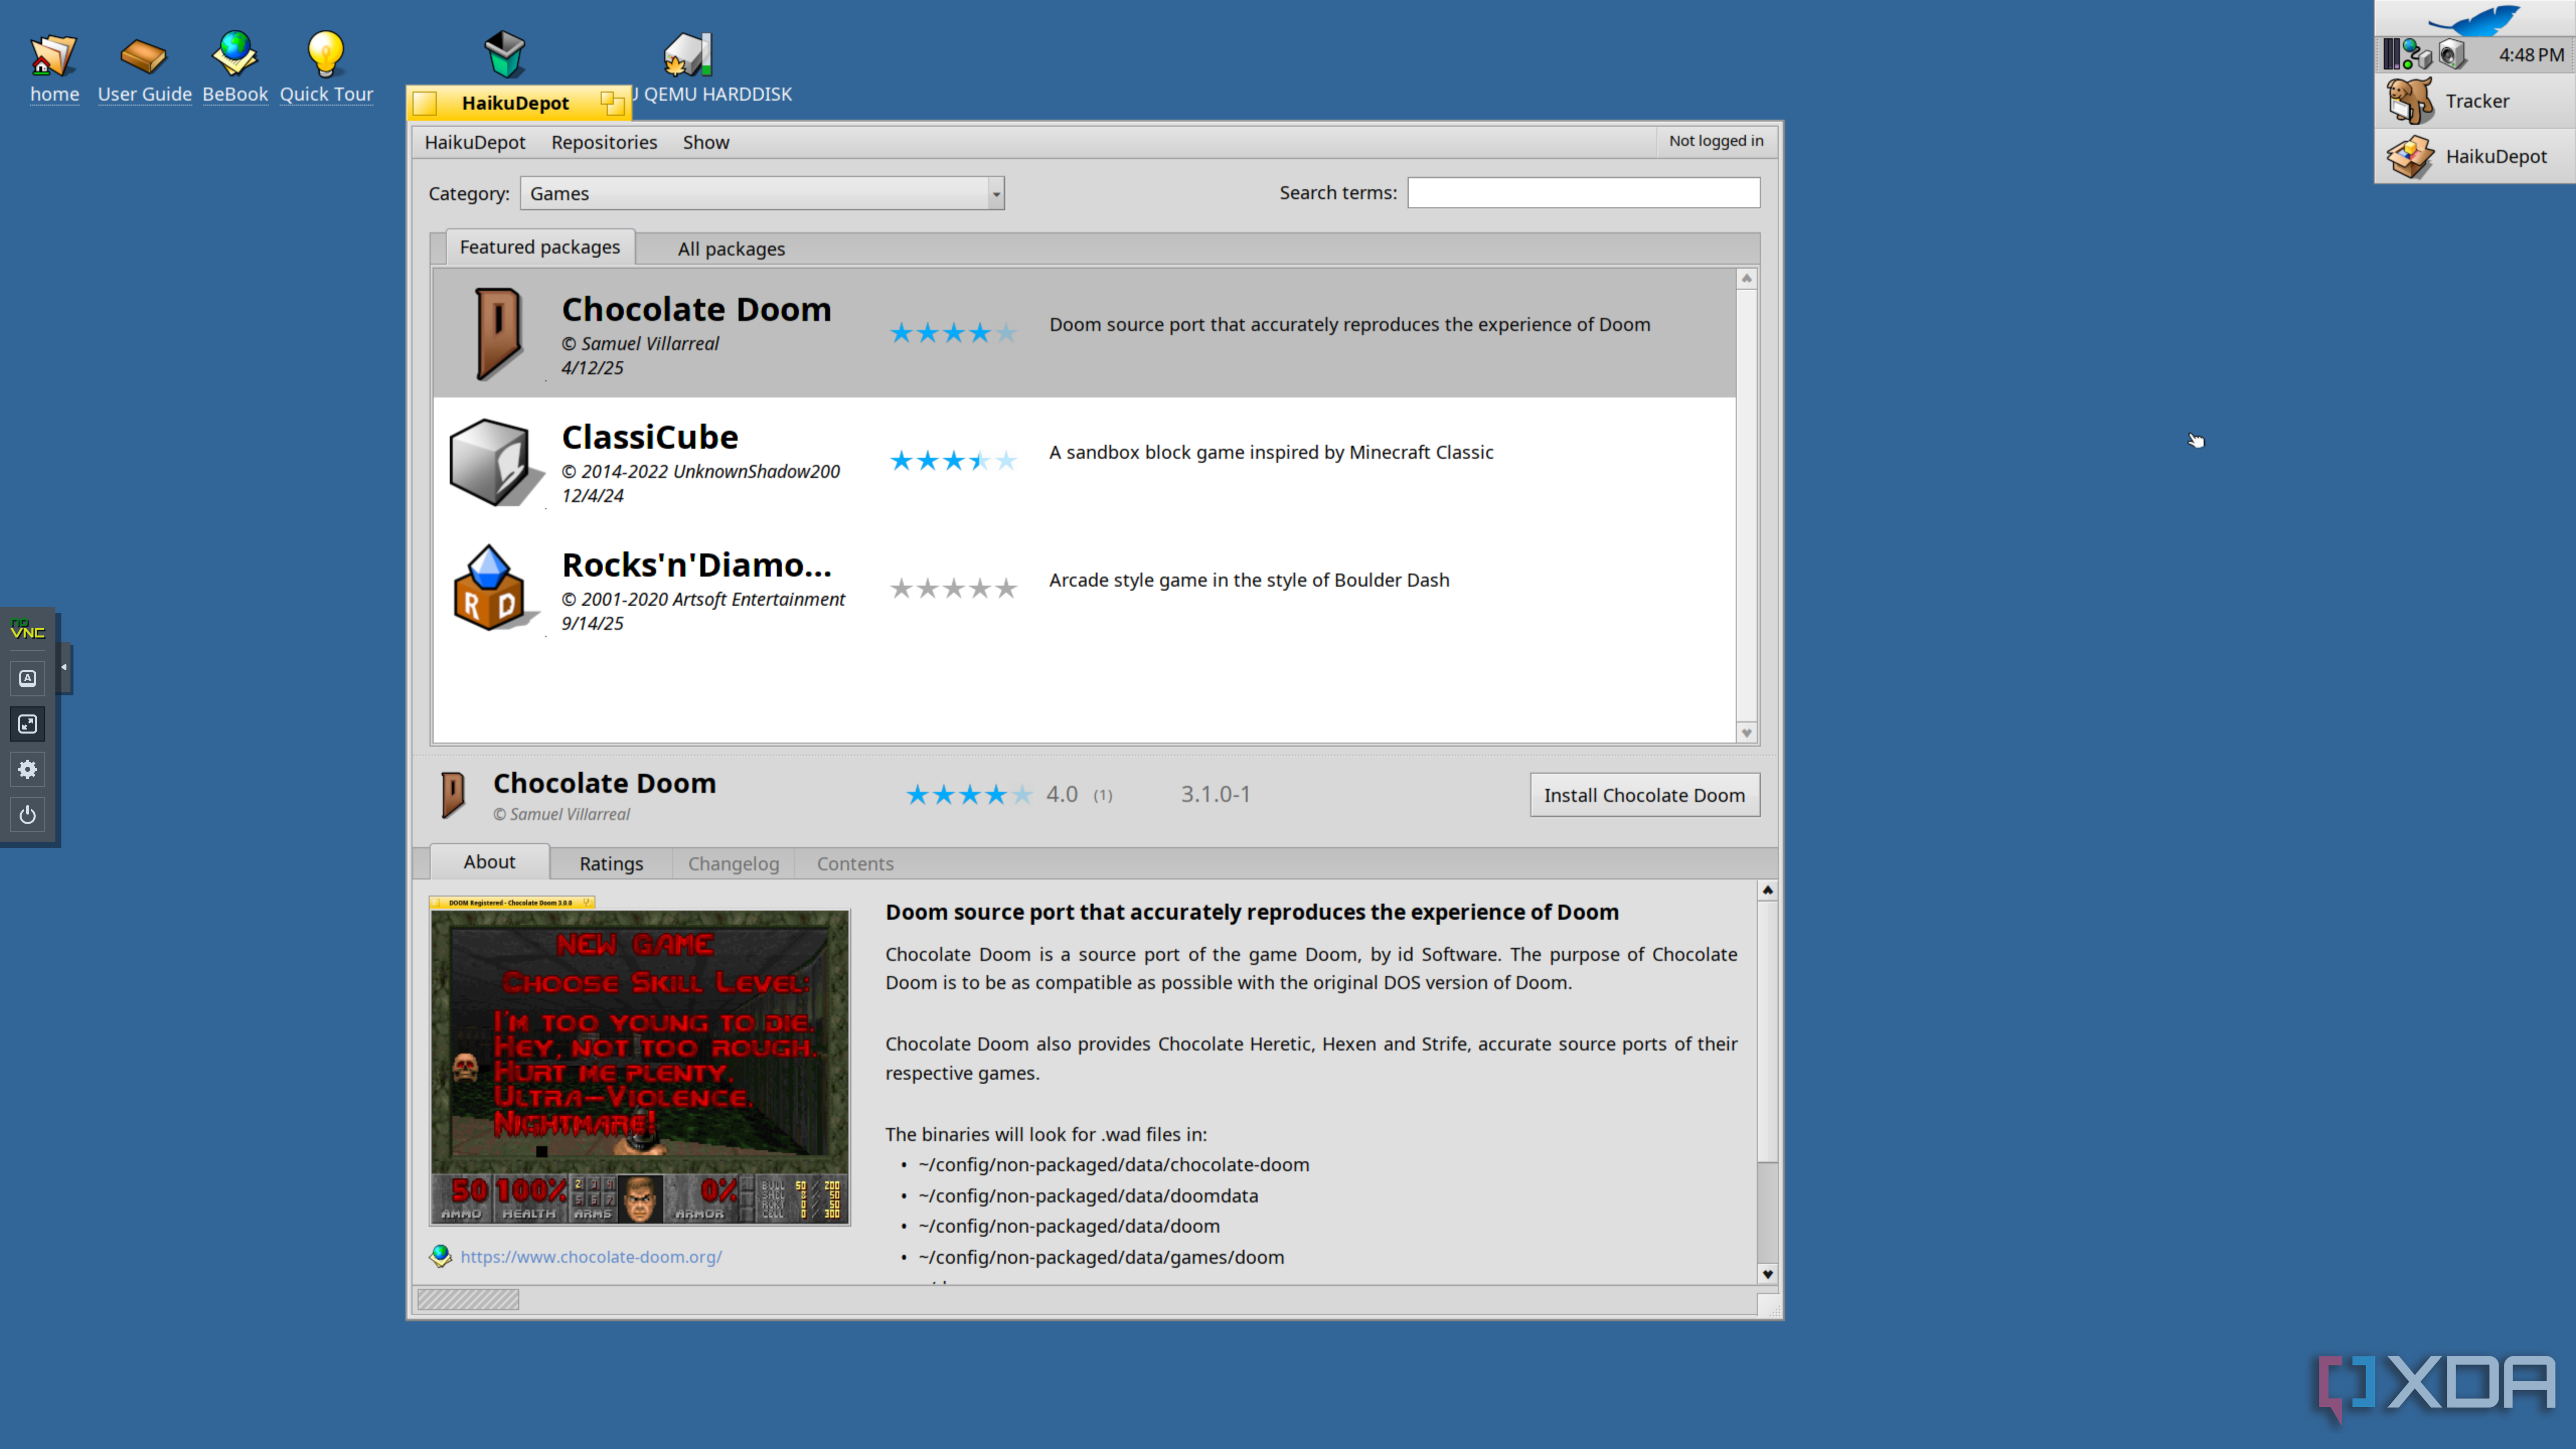Toggle HaikuDepot window zoom button in title tab
The width and height of the screenshot is (2576, 1449).
[x=612, y=103]
